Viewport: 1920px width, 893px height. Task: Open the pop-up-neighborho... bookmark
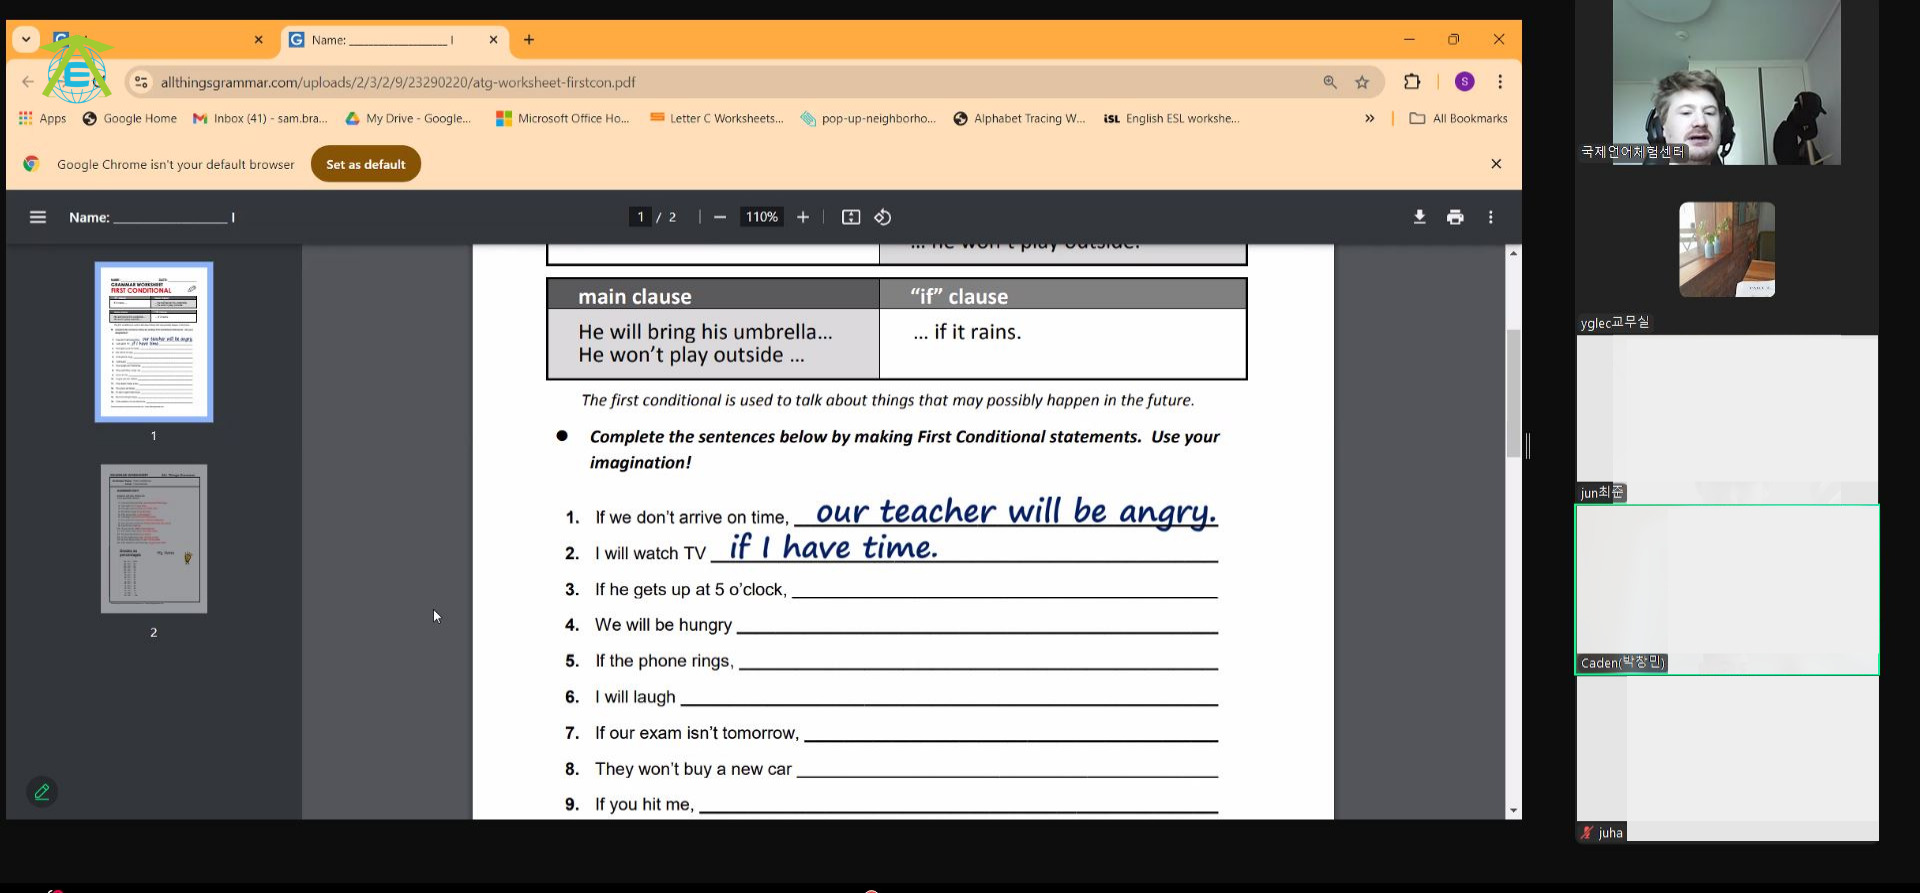click(x=868, y=118)
